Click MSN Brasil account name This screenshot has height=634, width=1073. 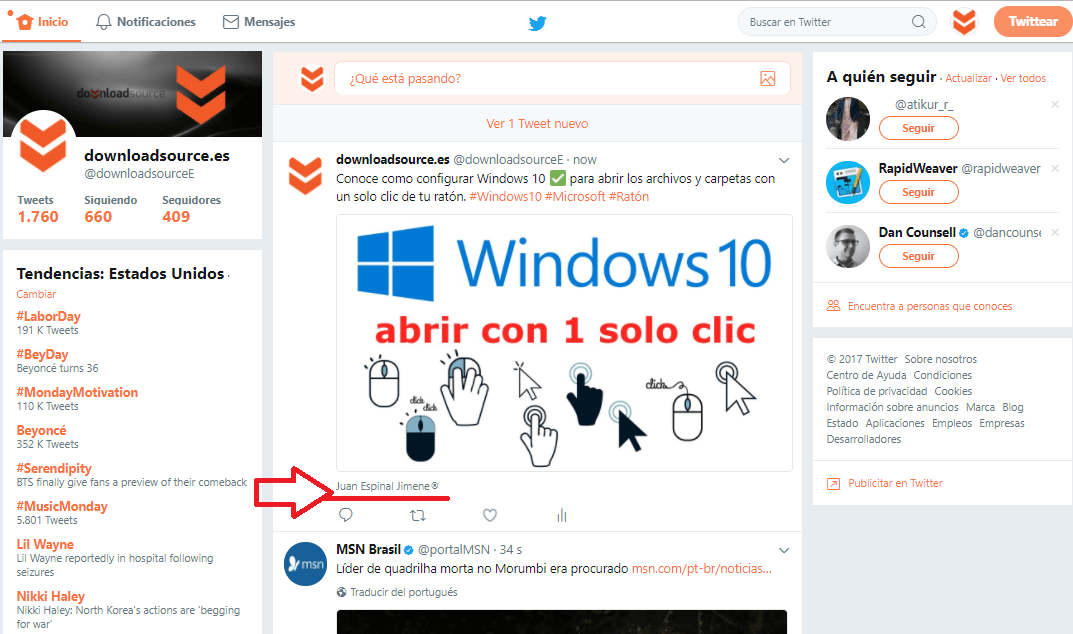pos(368,549)
